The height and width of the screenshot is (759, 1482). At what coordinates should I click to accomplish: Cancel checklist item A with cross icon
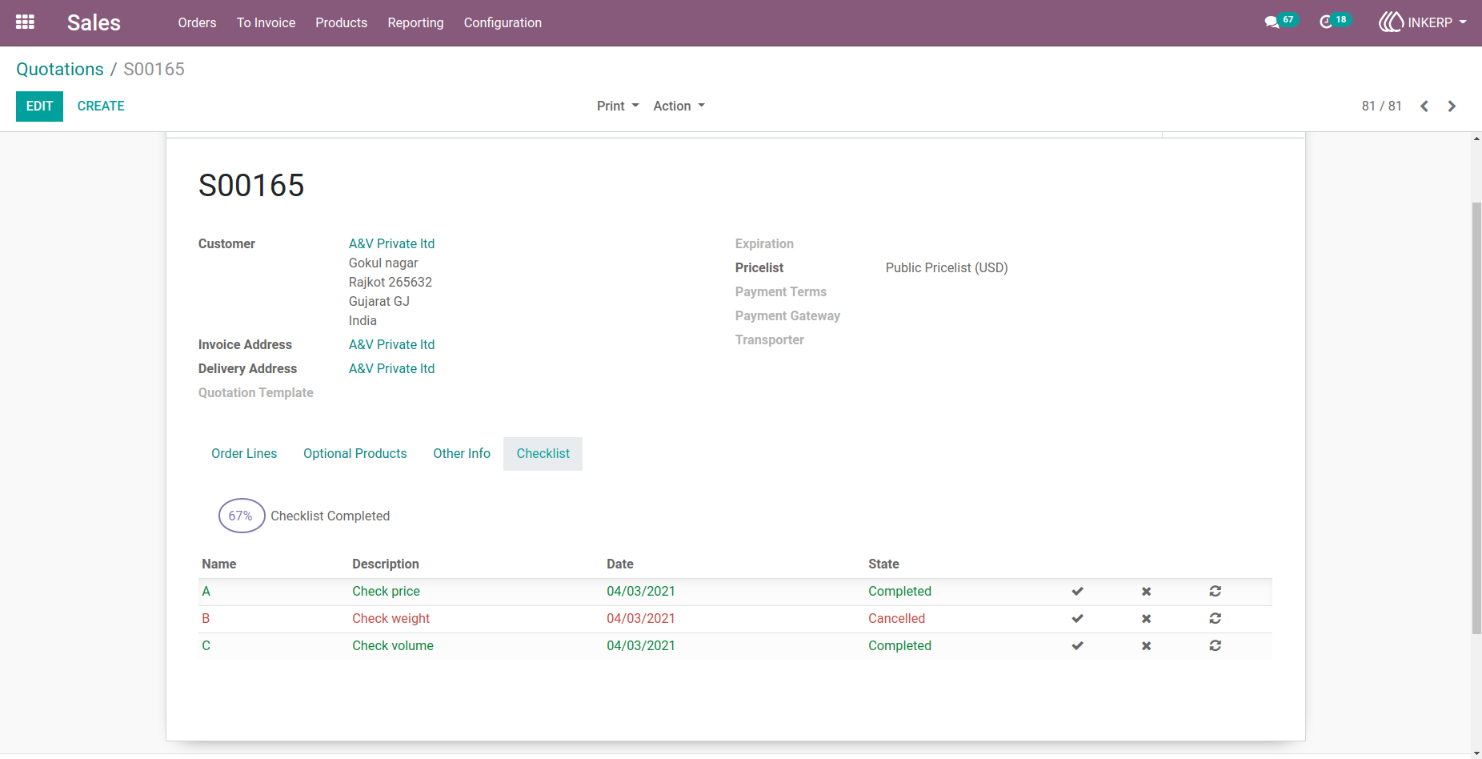click(x=1146, y=592)
